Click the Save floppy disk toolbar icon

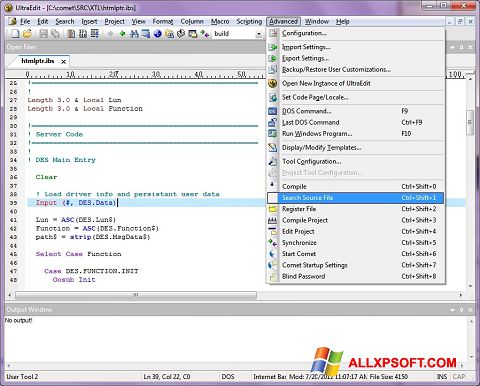(x=44, y=33)
